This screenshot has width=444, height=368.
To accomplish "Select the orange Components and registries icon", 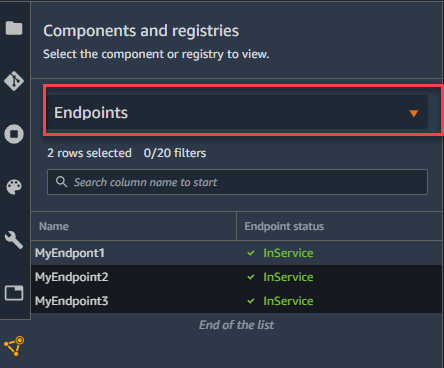I will click(14, 346).
